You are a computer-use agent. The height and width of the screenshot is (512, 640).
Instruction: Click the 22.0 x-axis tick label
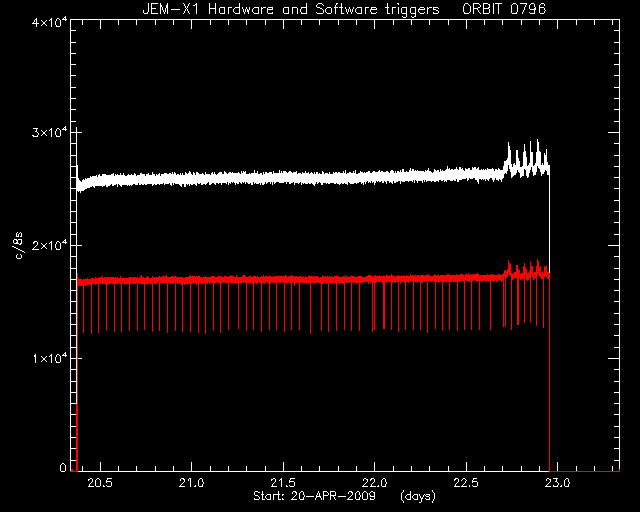pos(375,483)
